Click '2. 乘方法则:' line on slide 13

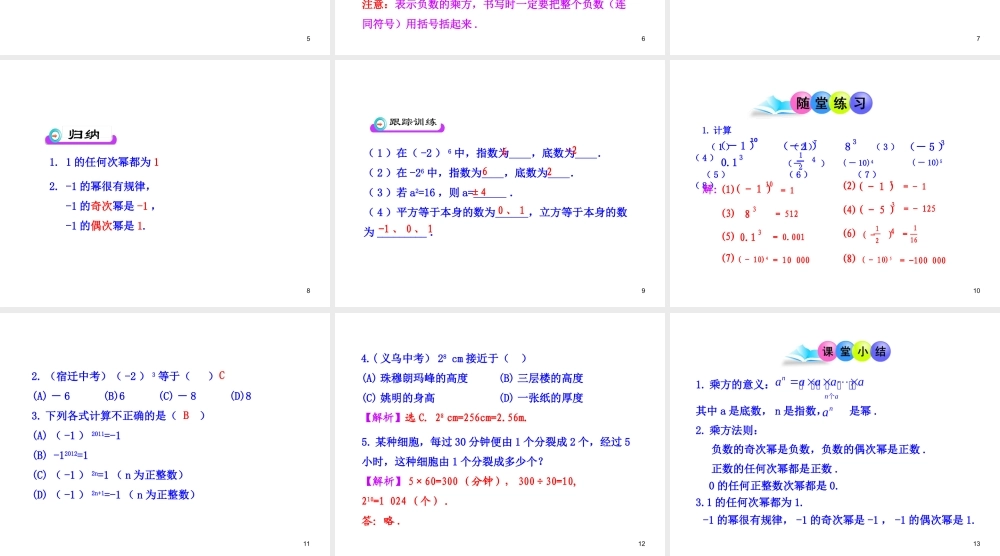click(x=726, y=430)
